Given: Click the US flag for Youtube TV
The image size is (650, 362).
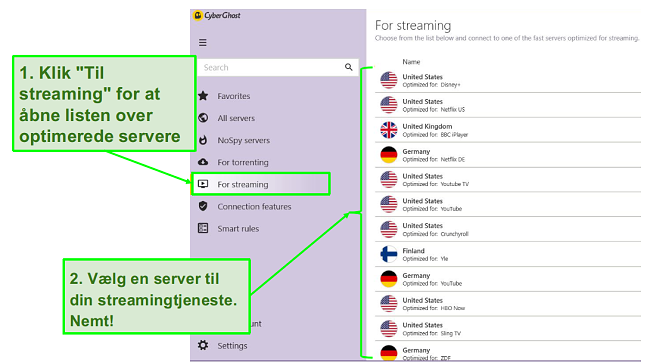Looking at the screenshot, I should (x=389, y=180).
